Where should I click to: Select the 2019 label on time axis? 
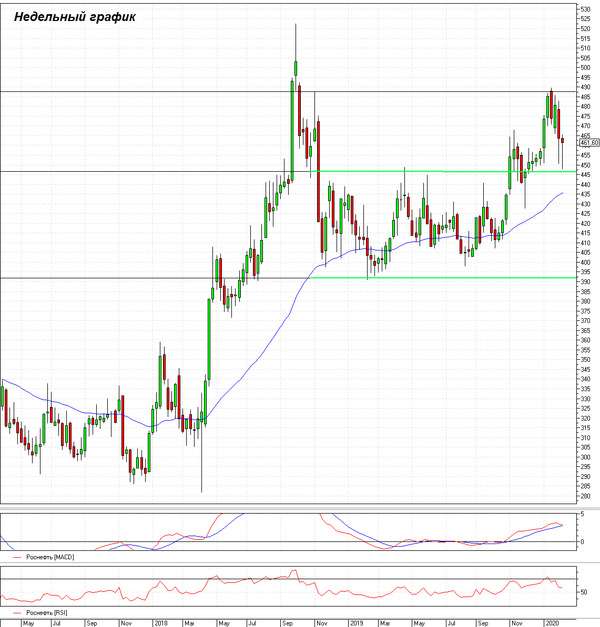pyautogui.click(x=356, y=623)
